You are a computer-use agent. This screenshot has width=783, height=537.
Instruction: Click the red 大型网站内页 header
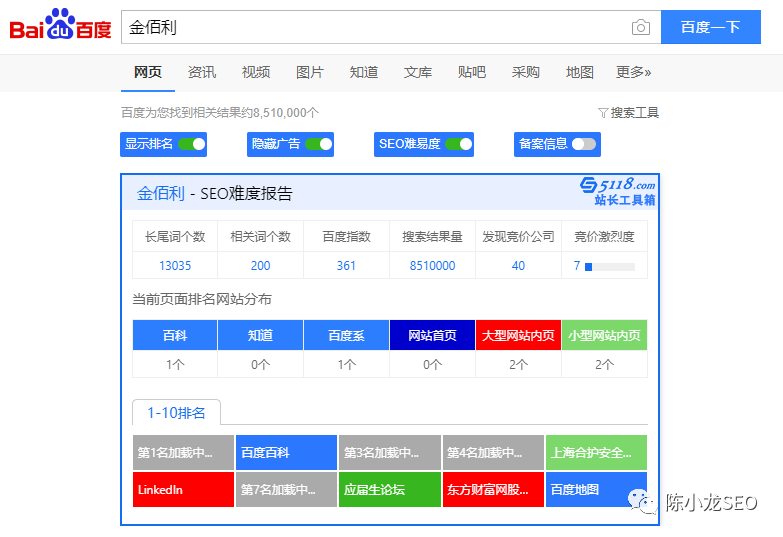[x=518, y=335]
